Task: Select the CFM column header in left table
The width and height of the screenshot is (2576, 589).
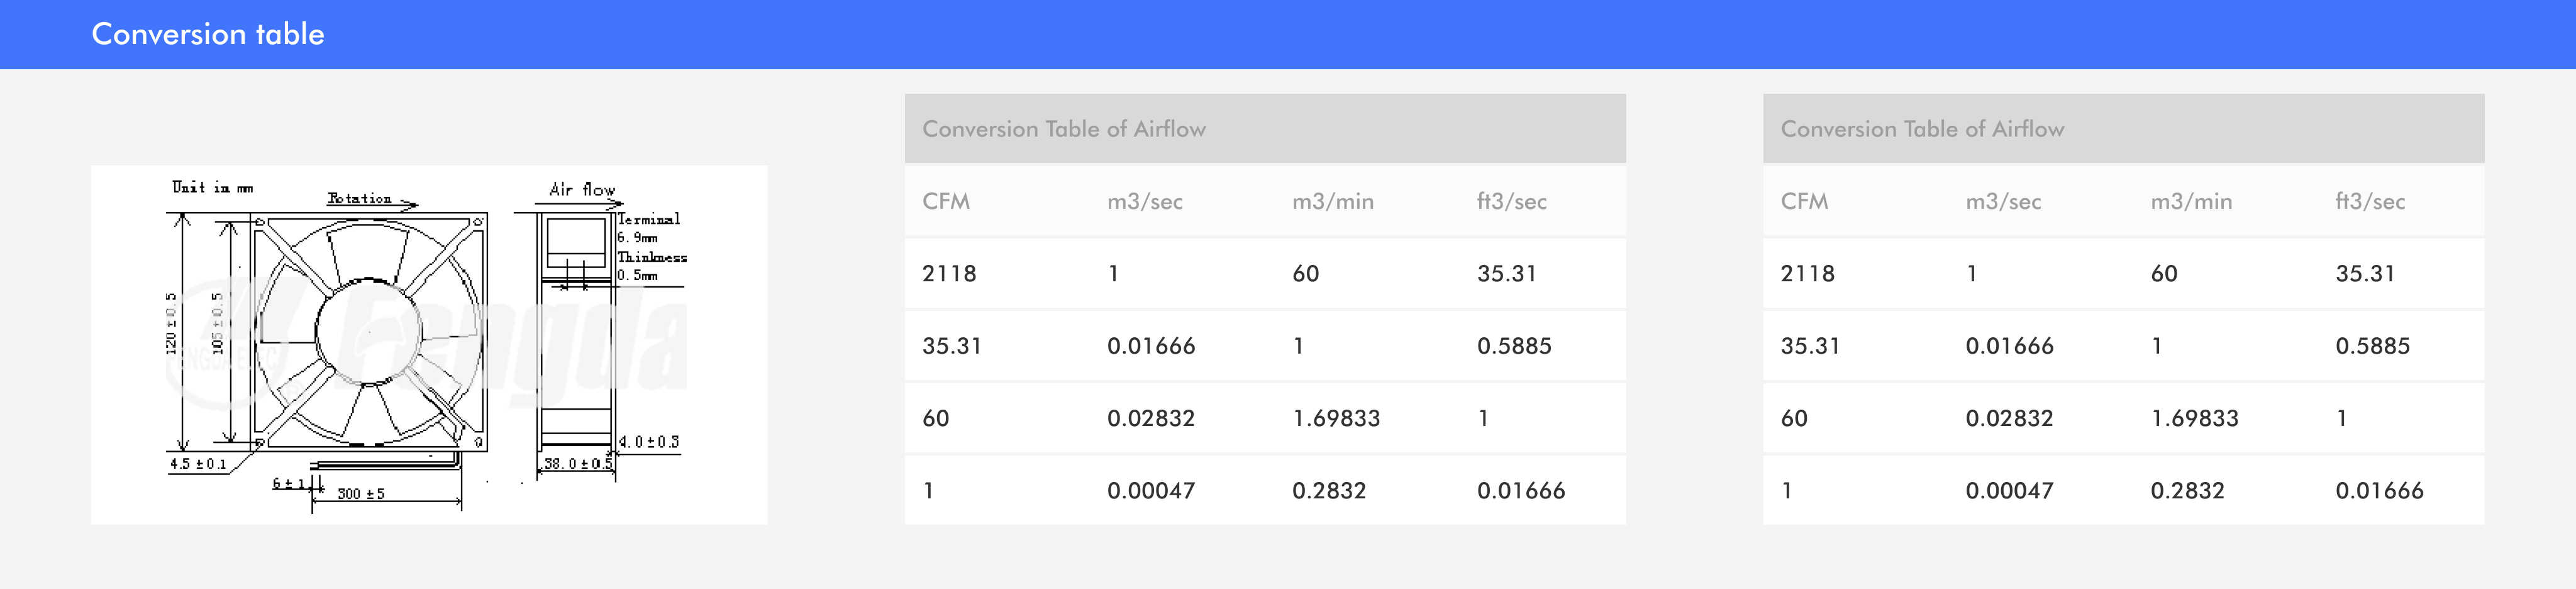Action: click(946, 201)
